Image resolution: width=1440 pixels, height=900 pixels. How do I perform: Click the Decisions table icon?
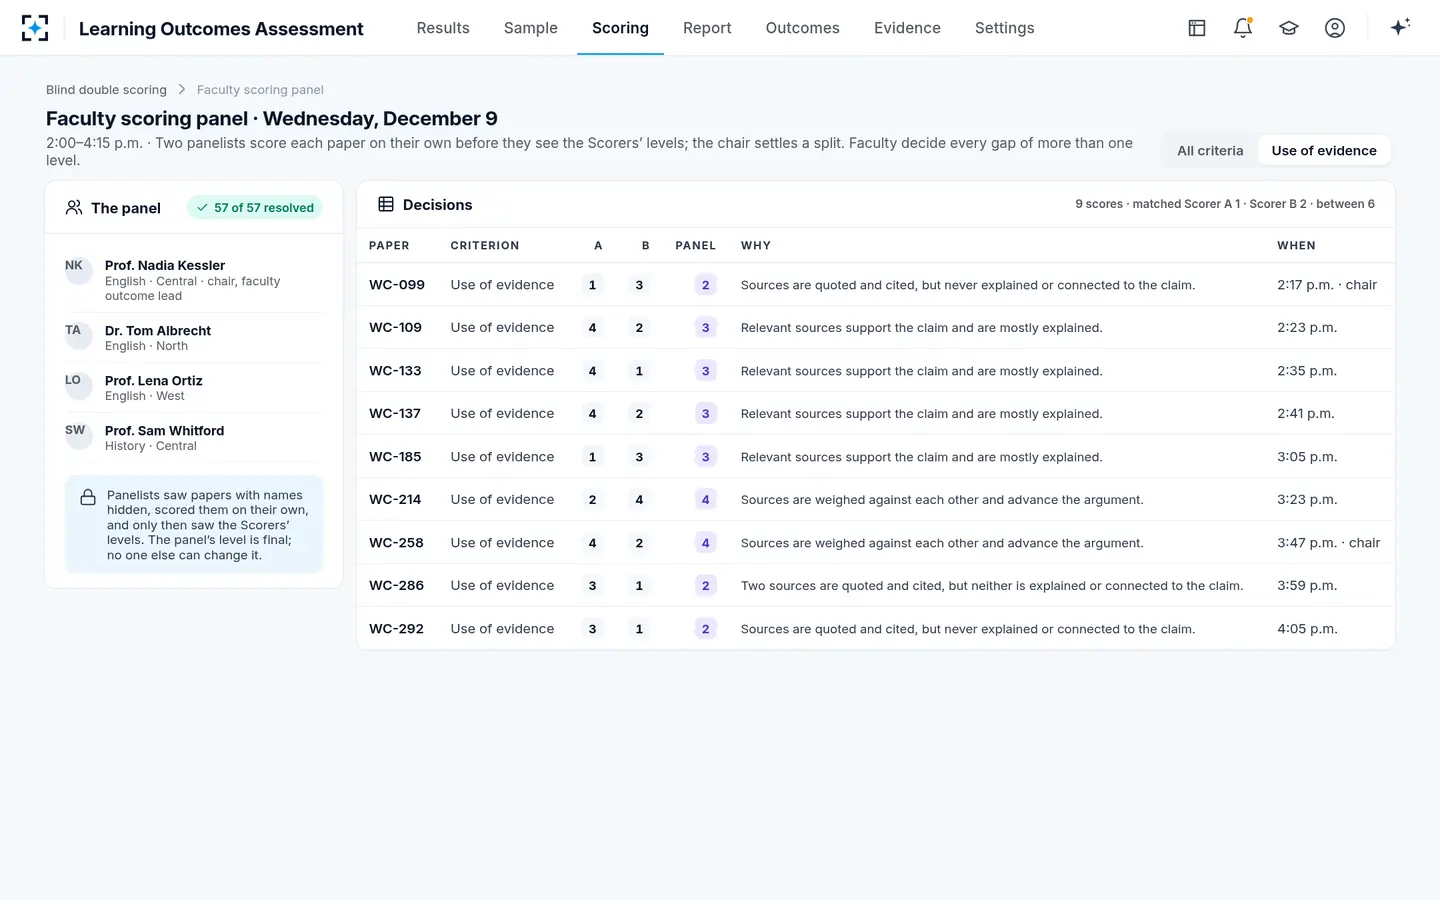point(386,205)
